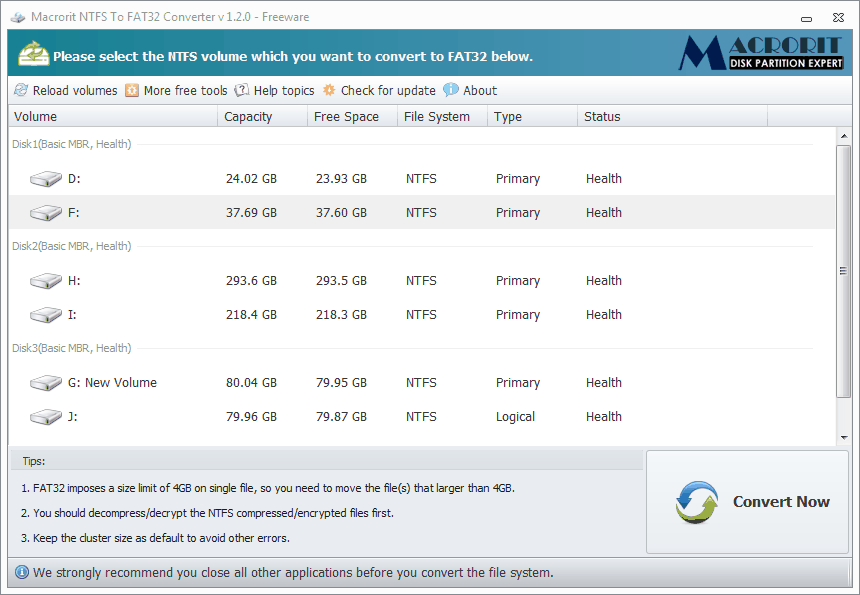Click the H: drive icon on Disk2
The height and width of the screenshot is (595, 860).
pyautogui.click(x=45, y=280)
